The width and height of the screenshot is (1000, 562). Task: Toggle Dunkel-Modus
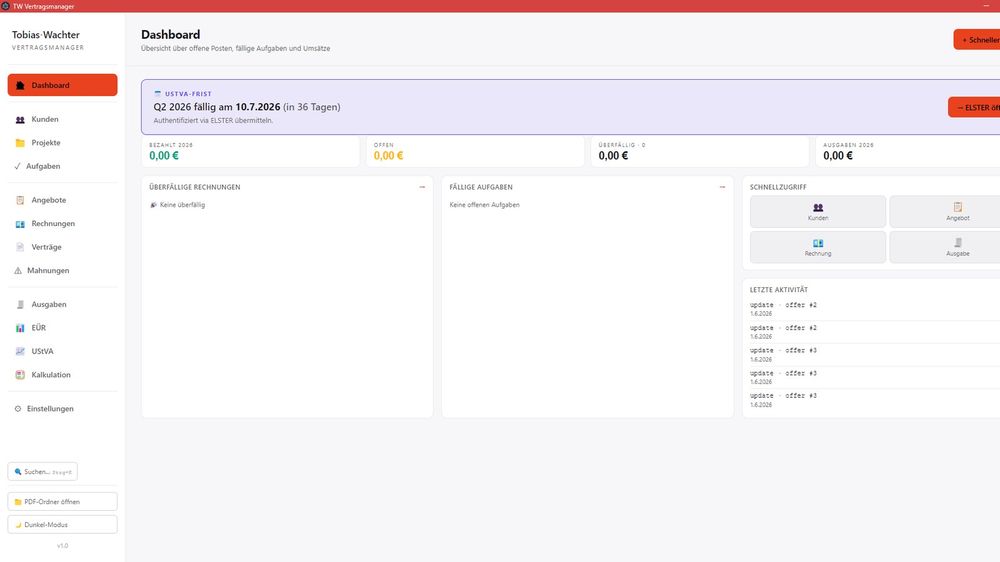(62, 525)
